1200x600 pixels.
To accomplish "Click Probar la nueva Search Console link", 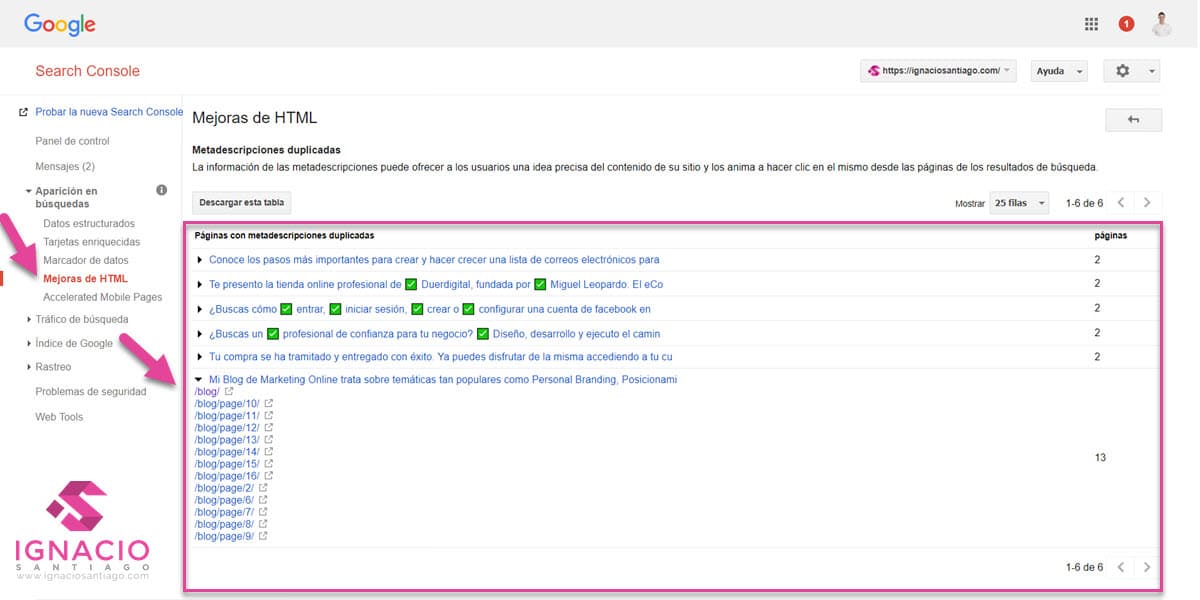I will pyautogui.click(x=109, y=112).
